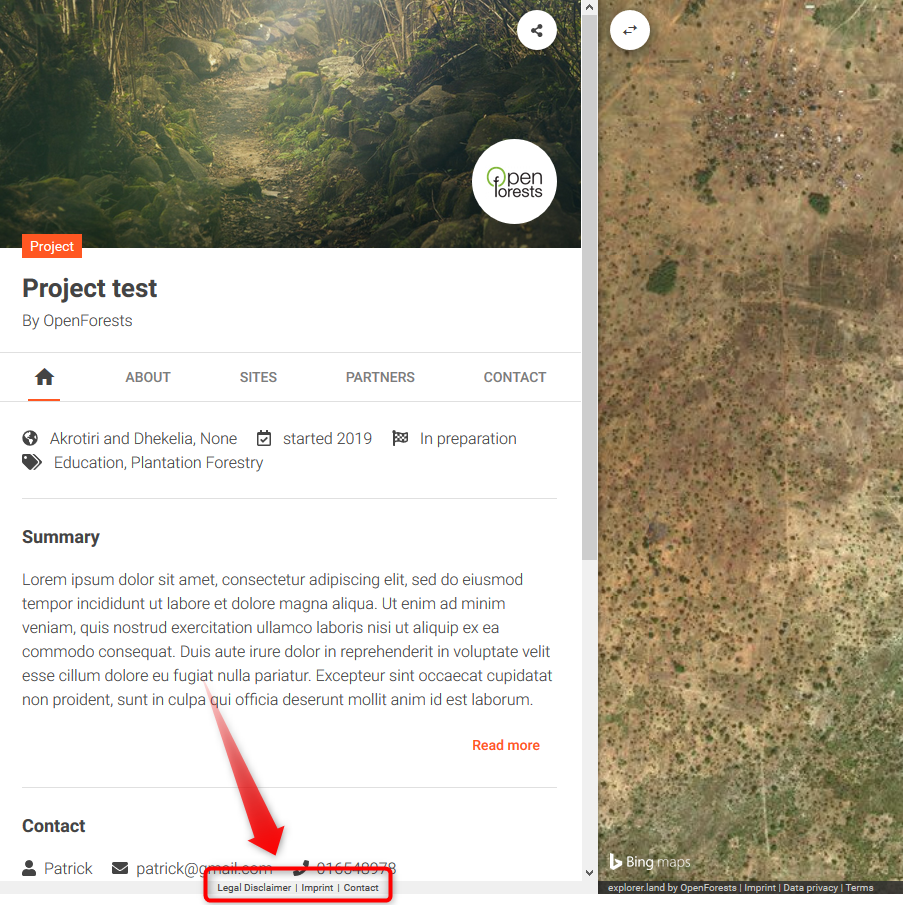The image size is (903, 905).
Task: Click the share icon on header image
Action: (537, 30)
